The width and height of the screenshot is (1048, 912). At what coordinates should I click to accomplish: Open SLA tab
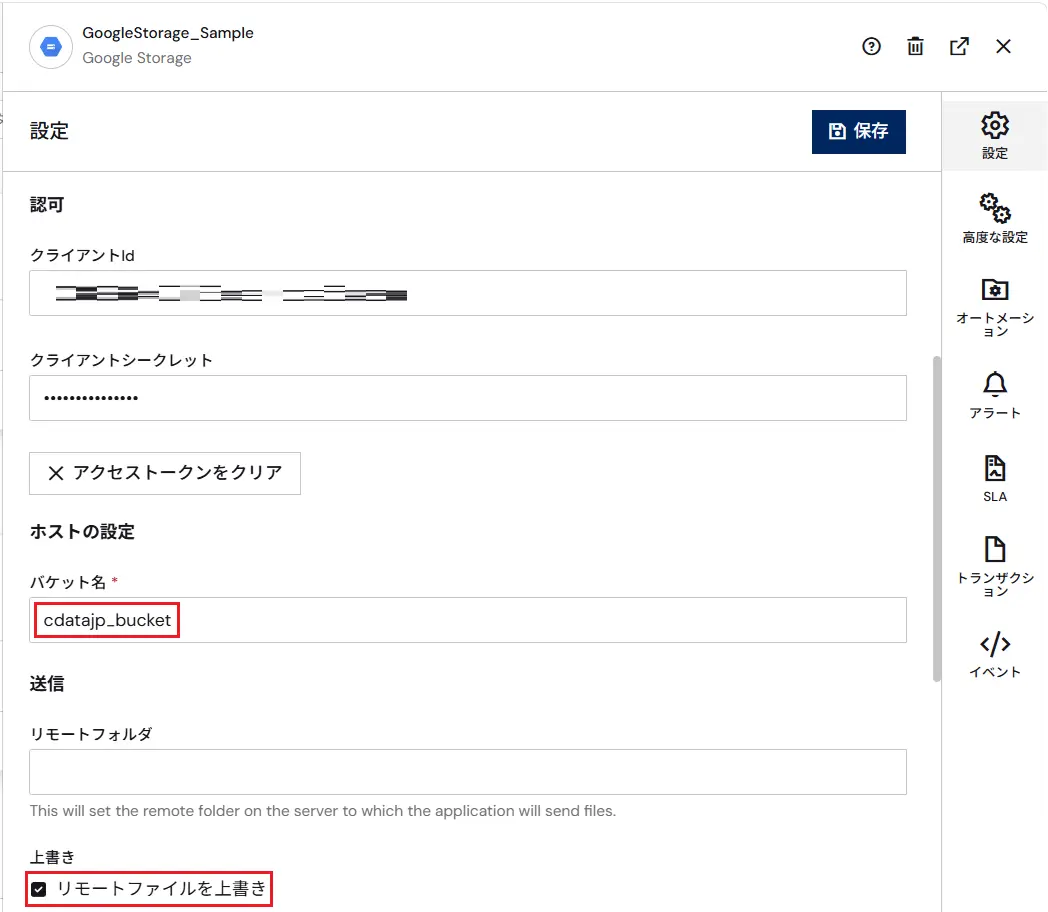pyautogui.click(x=995, y=478)
